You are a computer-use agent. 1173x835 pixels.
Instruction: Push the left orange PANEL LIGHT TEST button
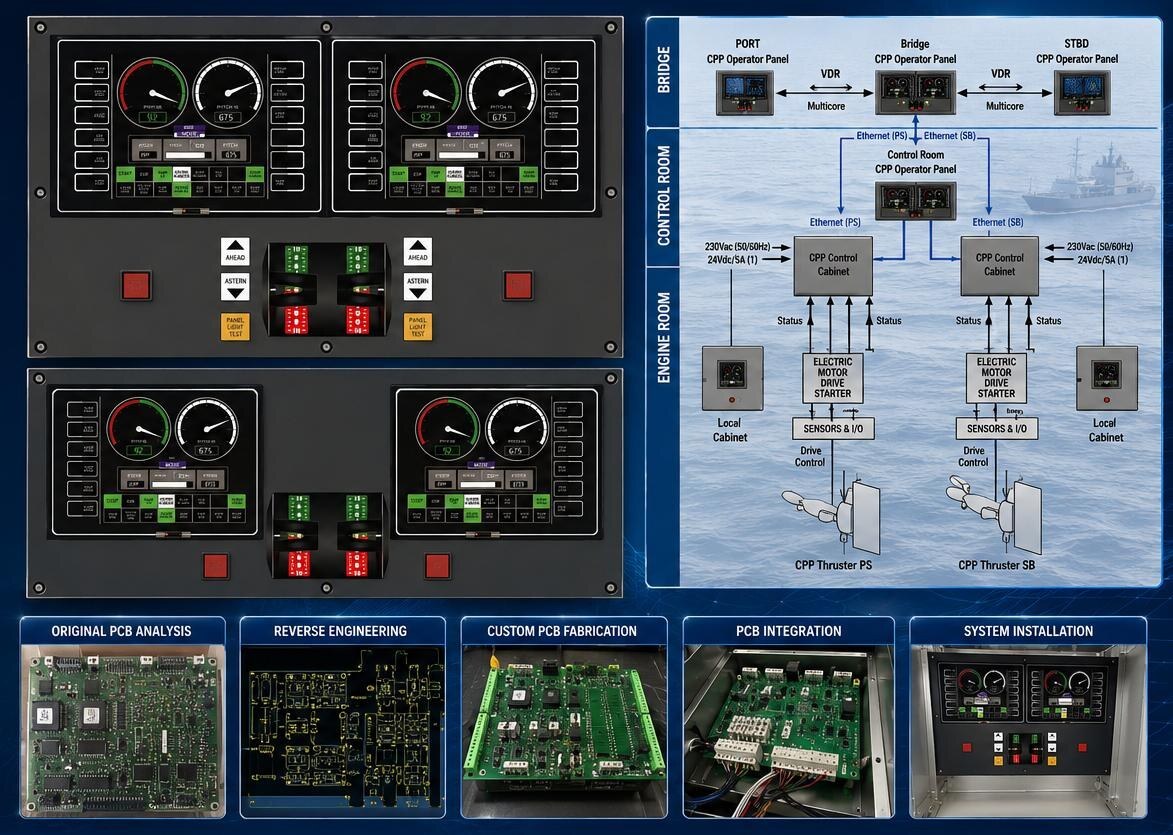pyautogui.click(x=235, y=327)
